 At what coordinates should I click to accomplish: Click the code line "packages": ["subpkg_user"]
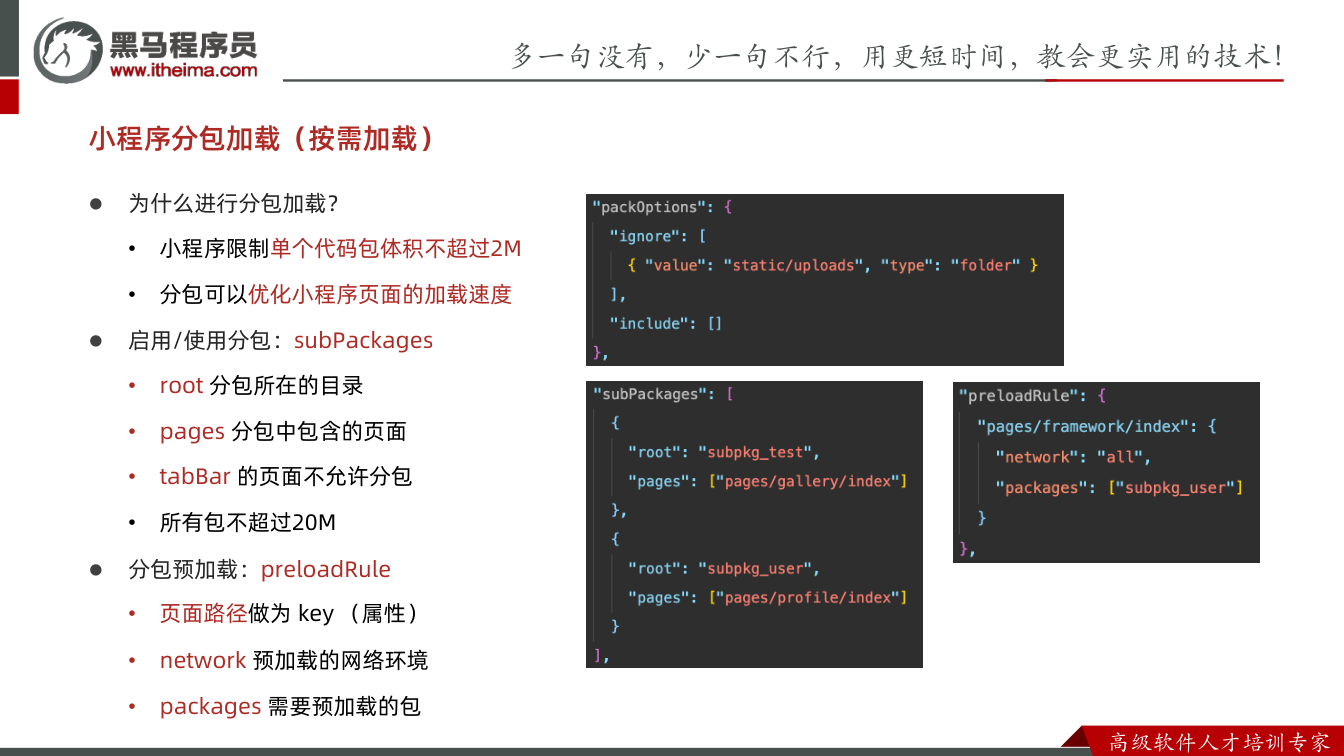tap(1119, 488)
